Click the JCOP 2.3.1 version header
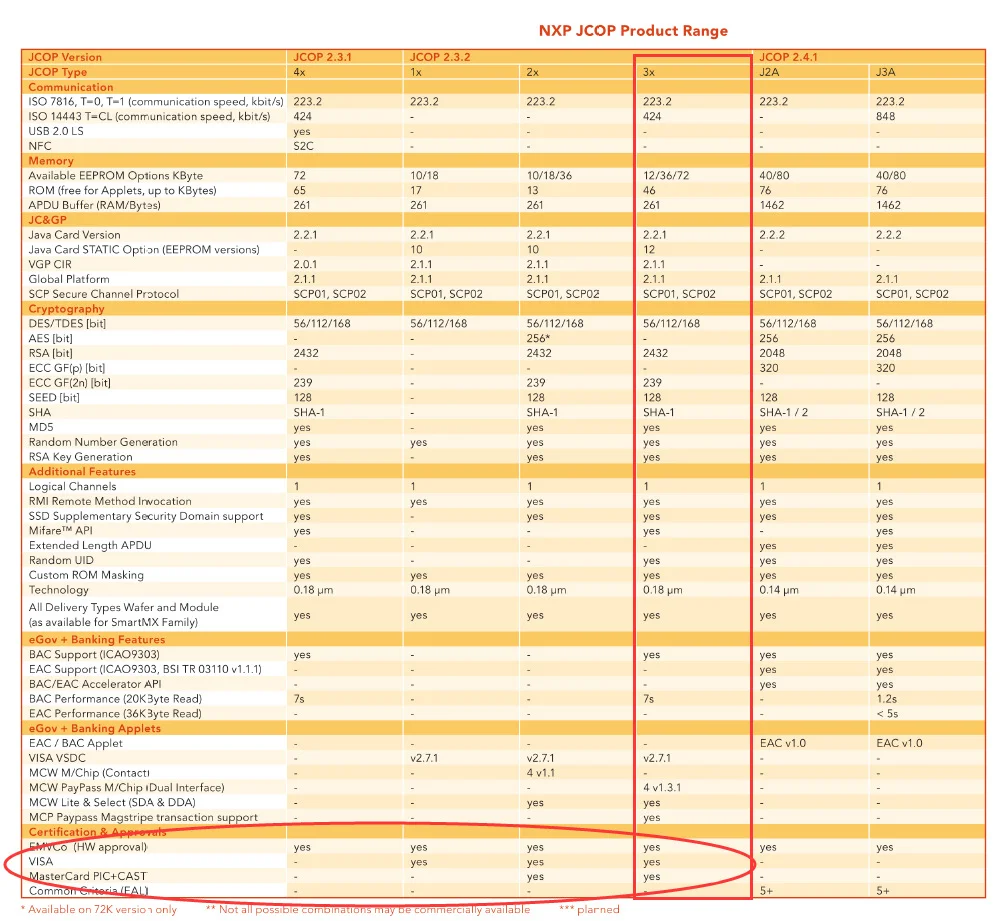This screenshot has height=921, width=1000. point(323,57)
